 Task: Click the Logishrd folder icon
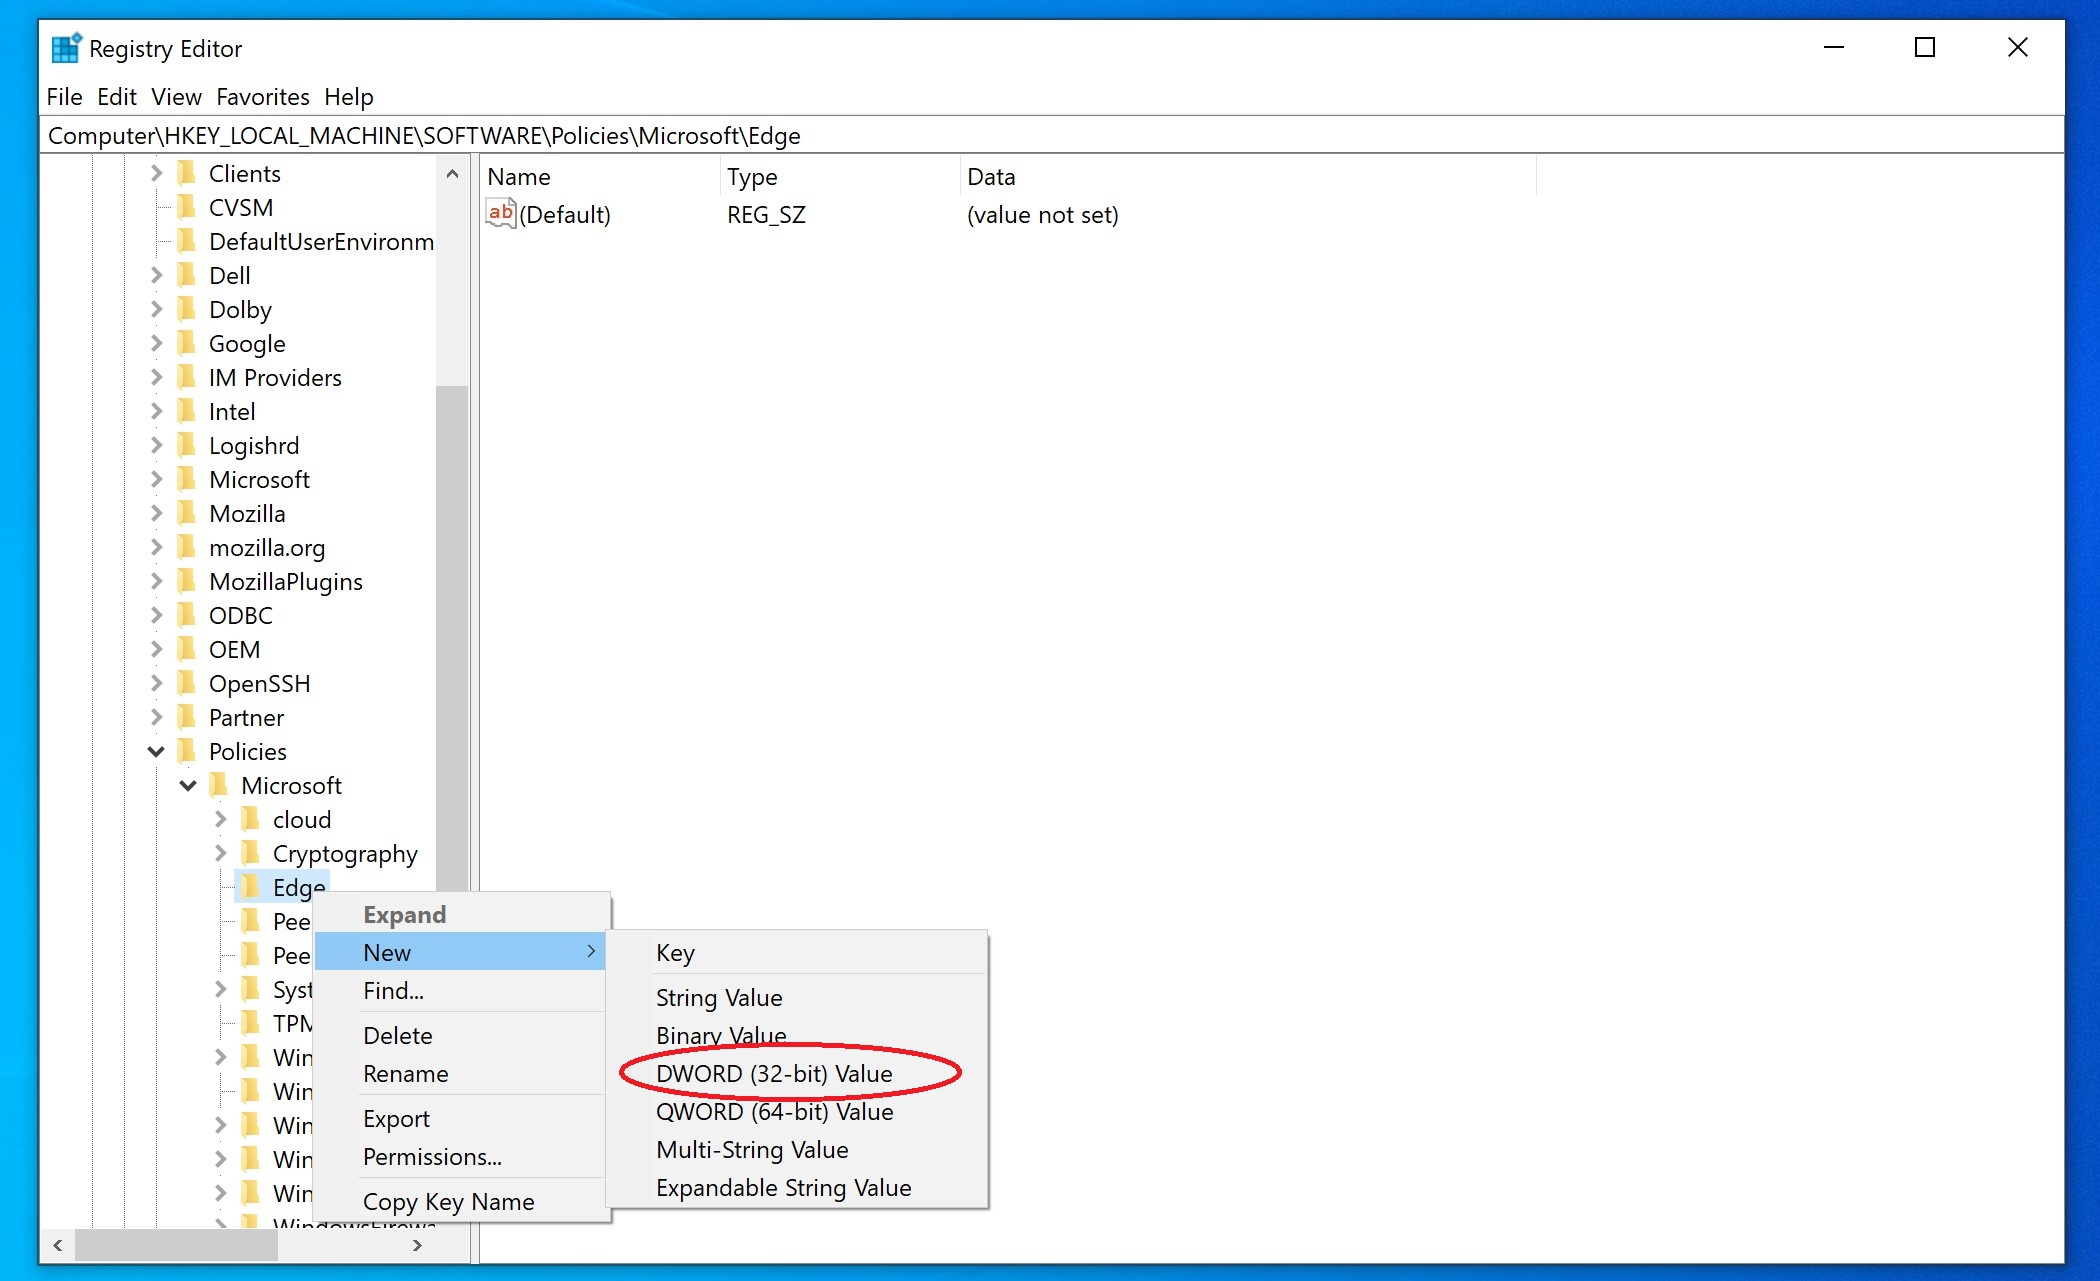[x=186, y=445]
